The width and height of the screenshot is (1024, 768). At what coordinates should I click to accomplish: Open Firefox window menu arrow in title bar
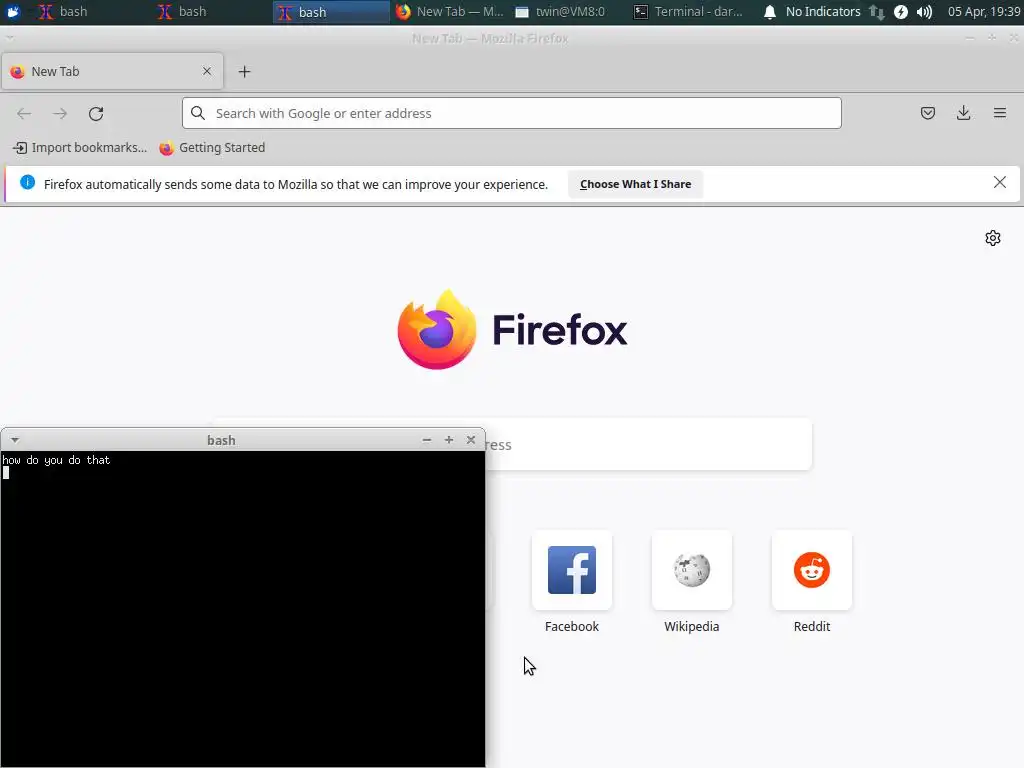click(x=9, y=39)
